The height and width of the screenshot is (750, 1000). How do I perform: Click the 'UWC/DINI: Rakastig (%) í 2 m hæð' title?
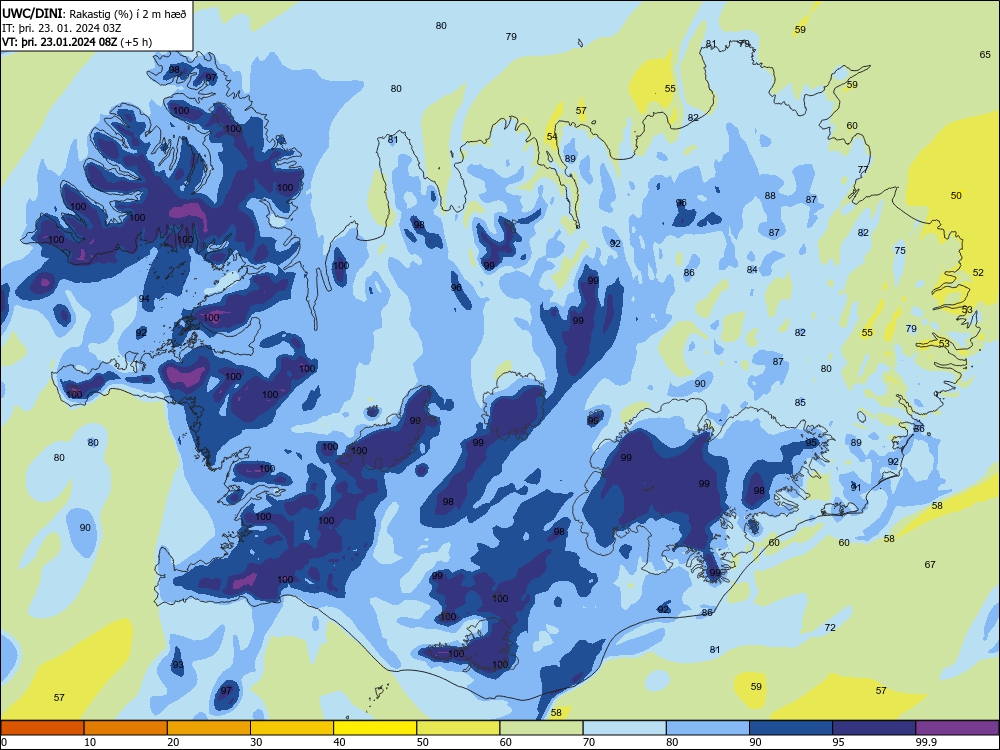coord(94,13)
